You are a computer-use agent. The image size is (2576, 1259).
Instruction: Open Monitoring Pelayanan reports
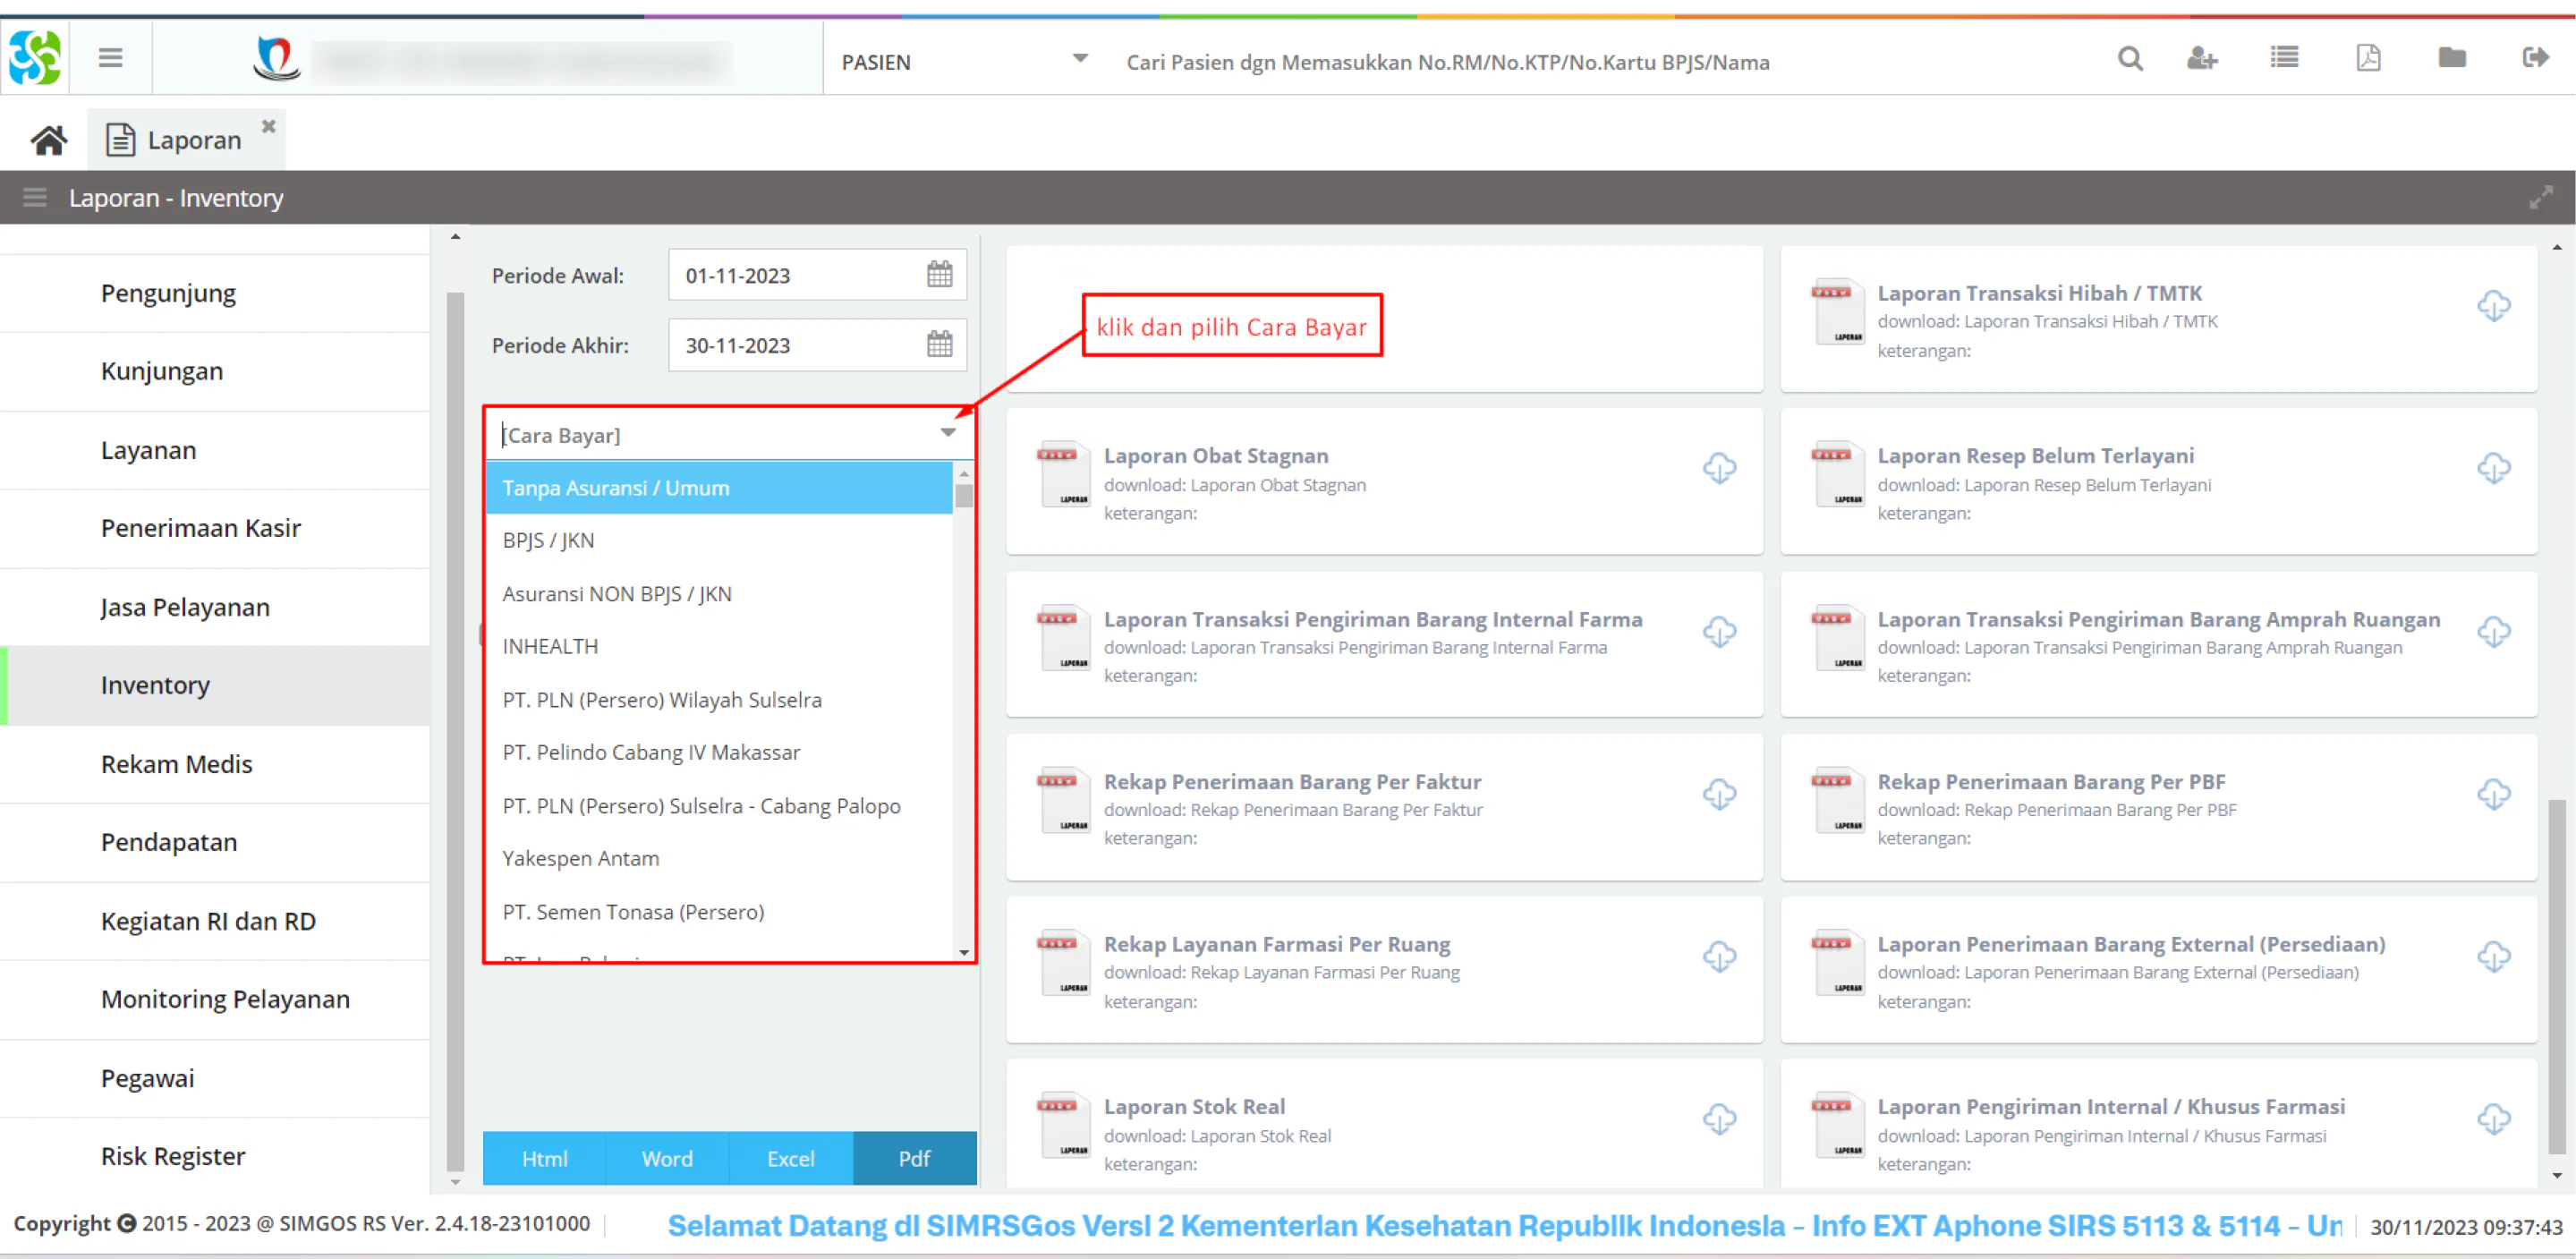[215, 999]
